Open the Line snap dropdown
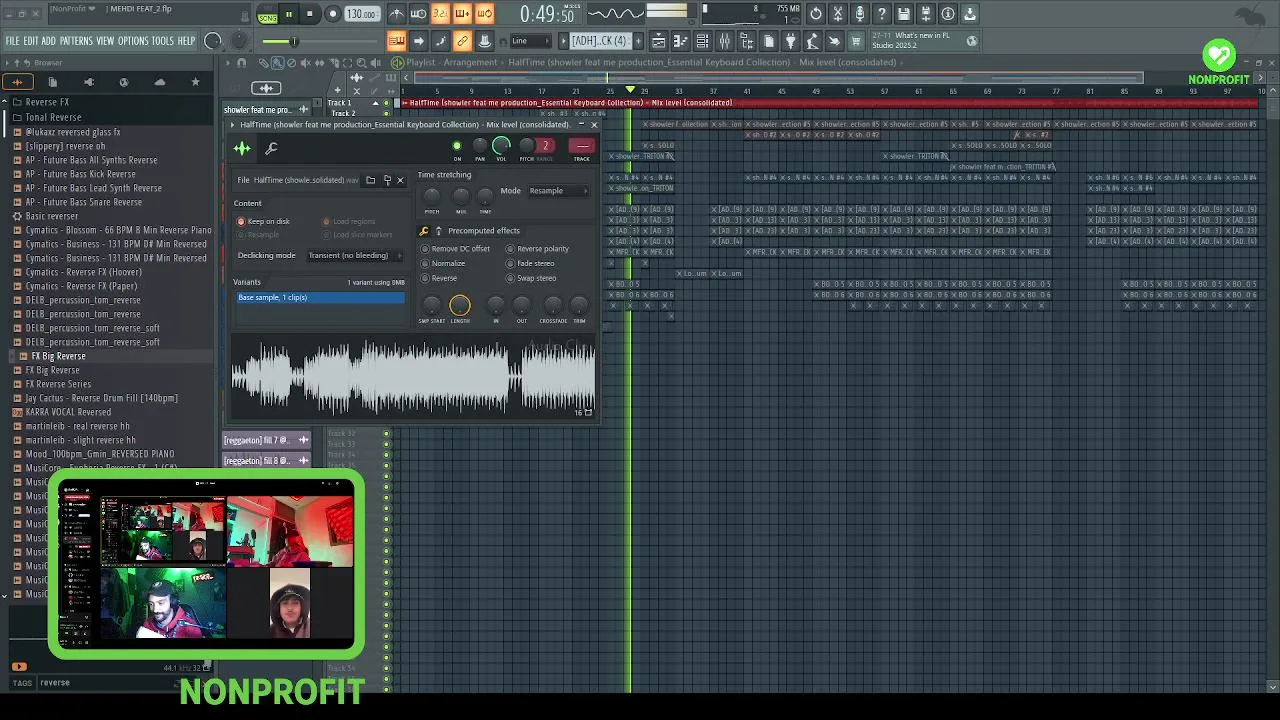This screenshot has width=1280, height=720. coord(531,41)
